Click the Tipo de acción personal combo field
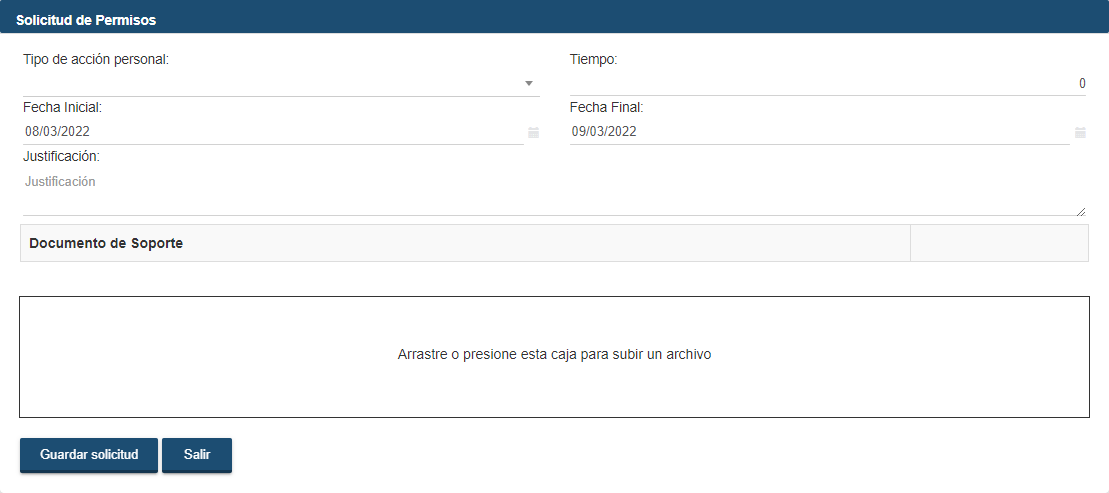The width and height of the screenshot is (1109, 493). pos(270,84)
